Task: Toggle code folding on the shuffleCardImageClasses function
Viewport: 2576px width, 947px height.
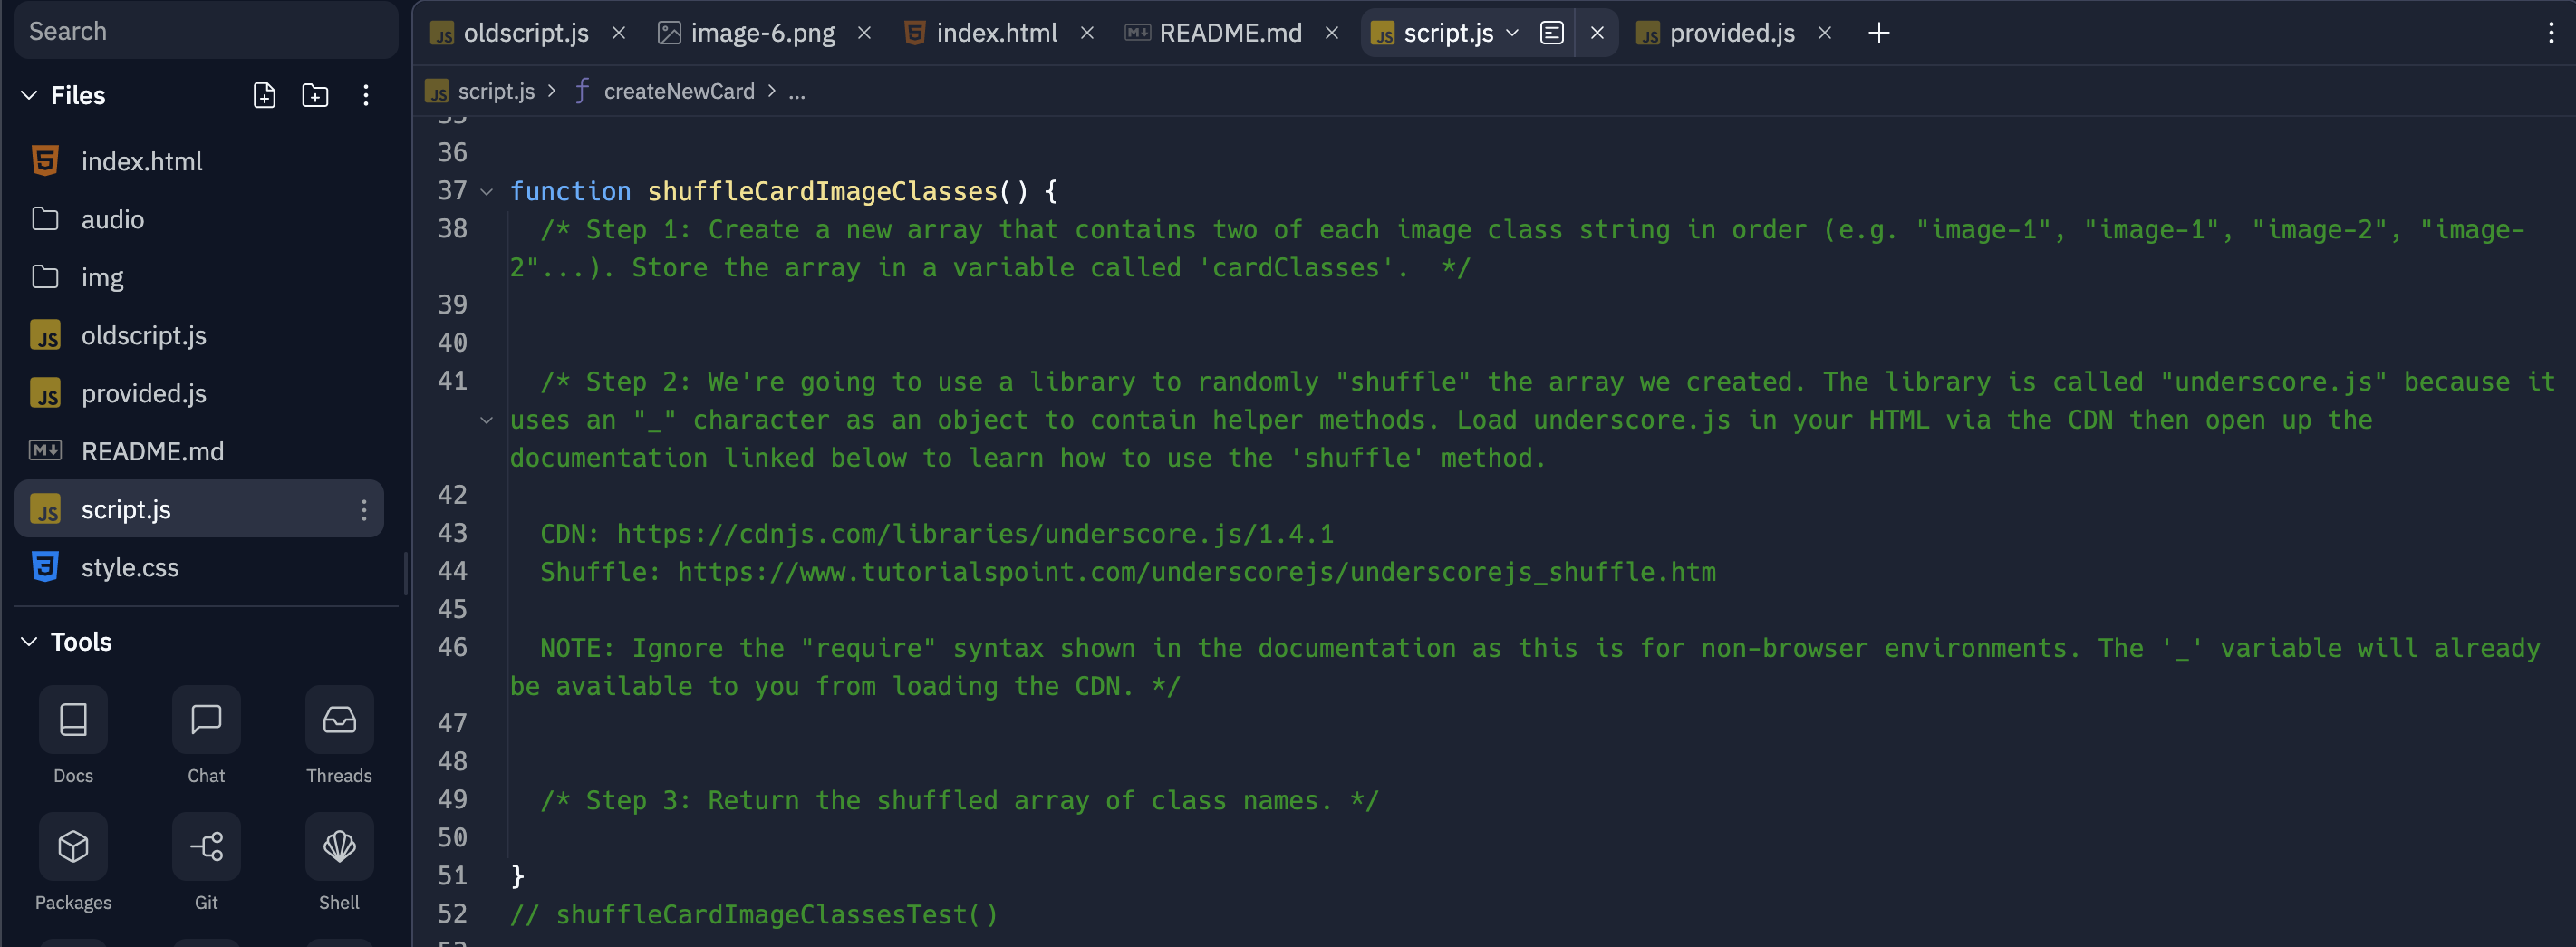Action: pos(486,191)
